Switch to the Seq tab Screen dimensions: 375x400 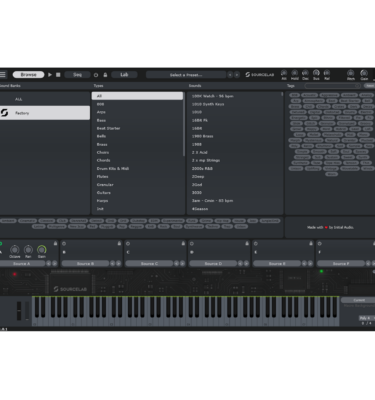(77, 75)
